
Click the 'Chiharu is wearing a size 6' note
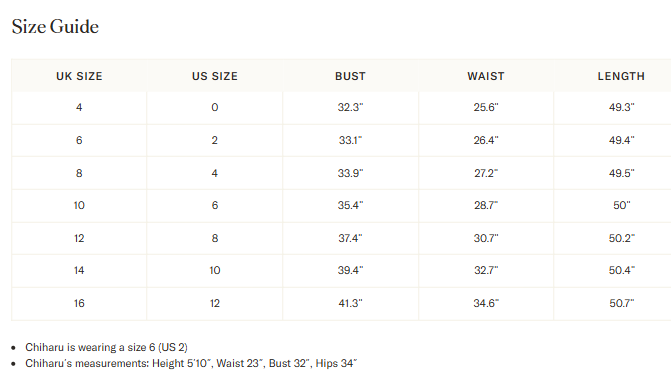[107, 347]
